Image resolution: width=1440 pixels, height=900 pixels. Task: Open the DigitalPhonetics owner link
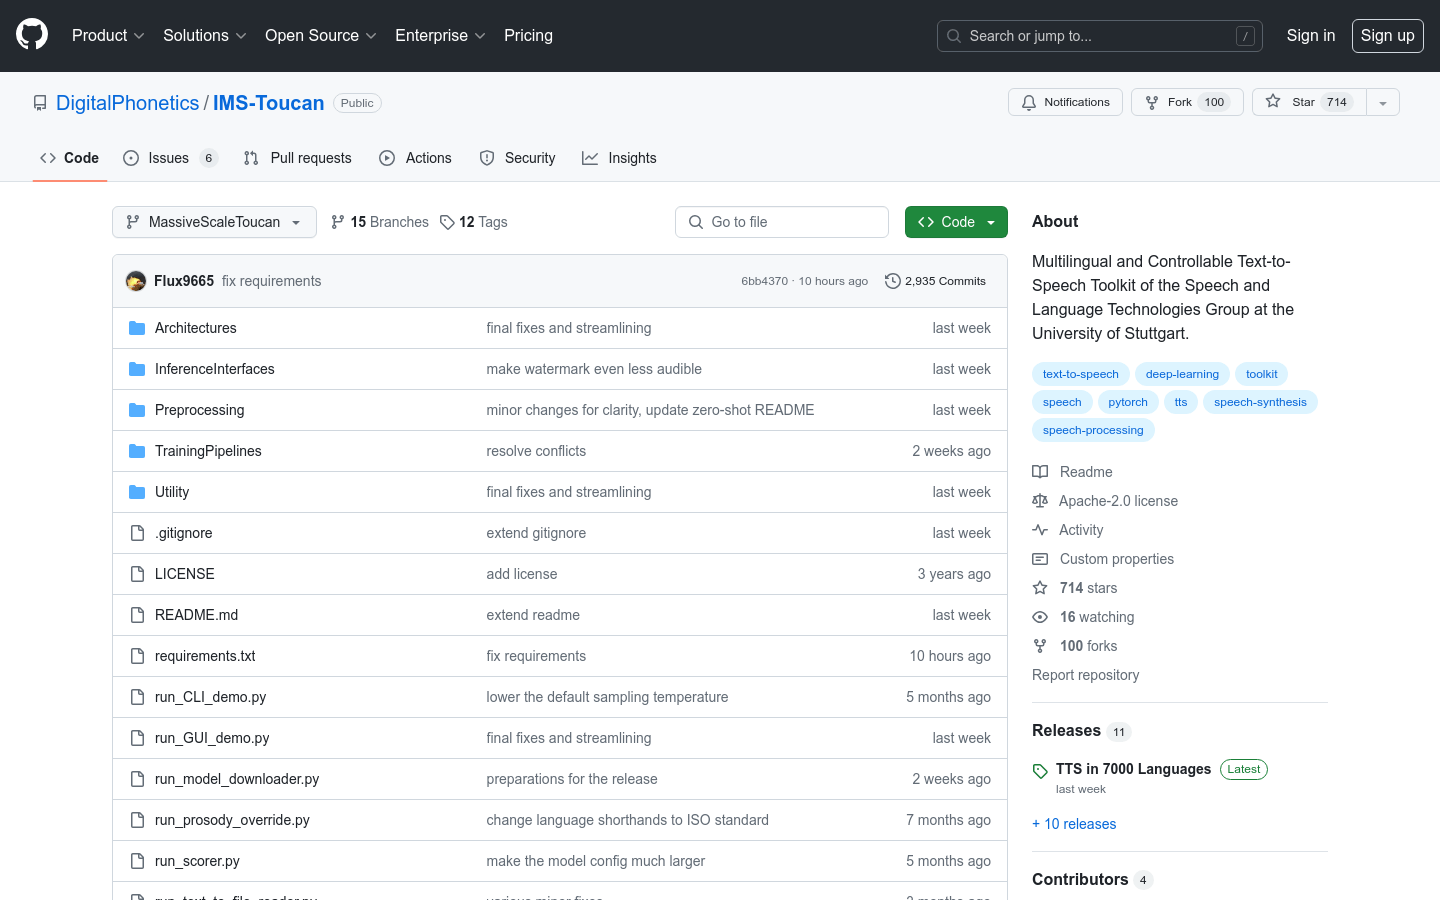(x=127, y=103)
